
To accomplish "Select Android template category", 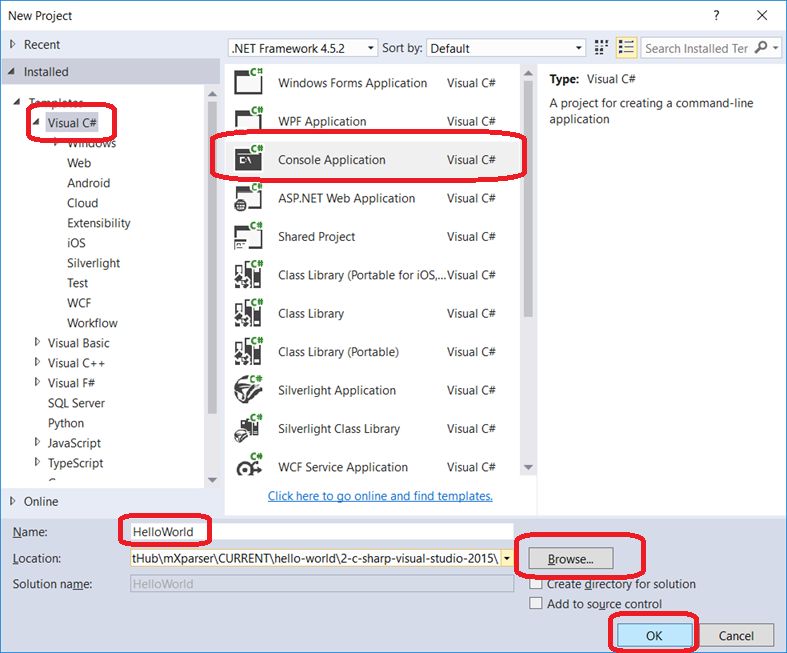I will click(x=88, y=183).
